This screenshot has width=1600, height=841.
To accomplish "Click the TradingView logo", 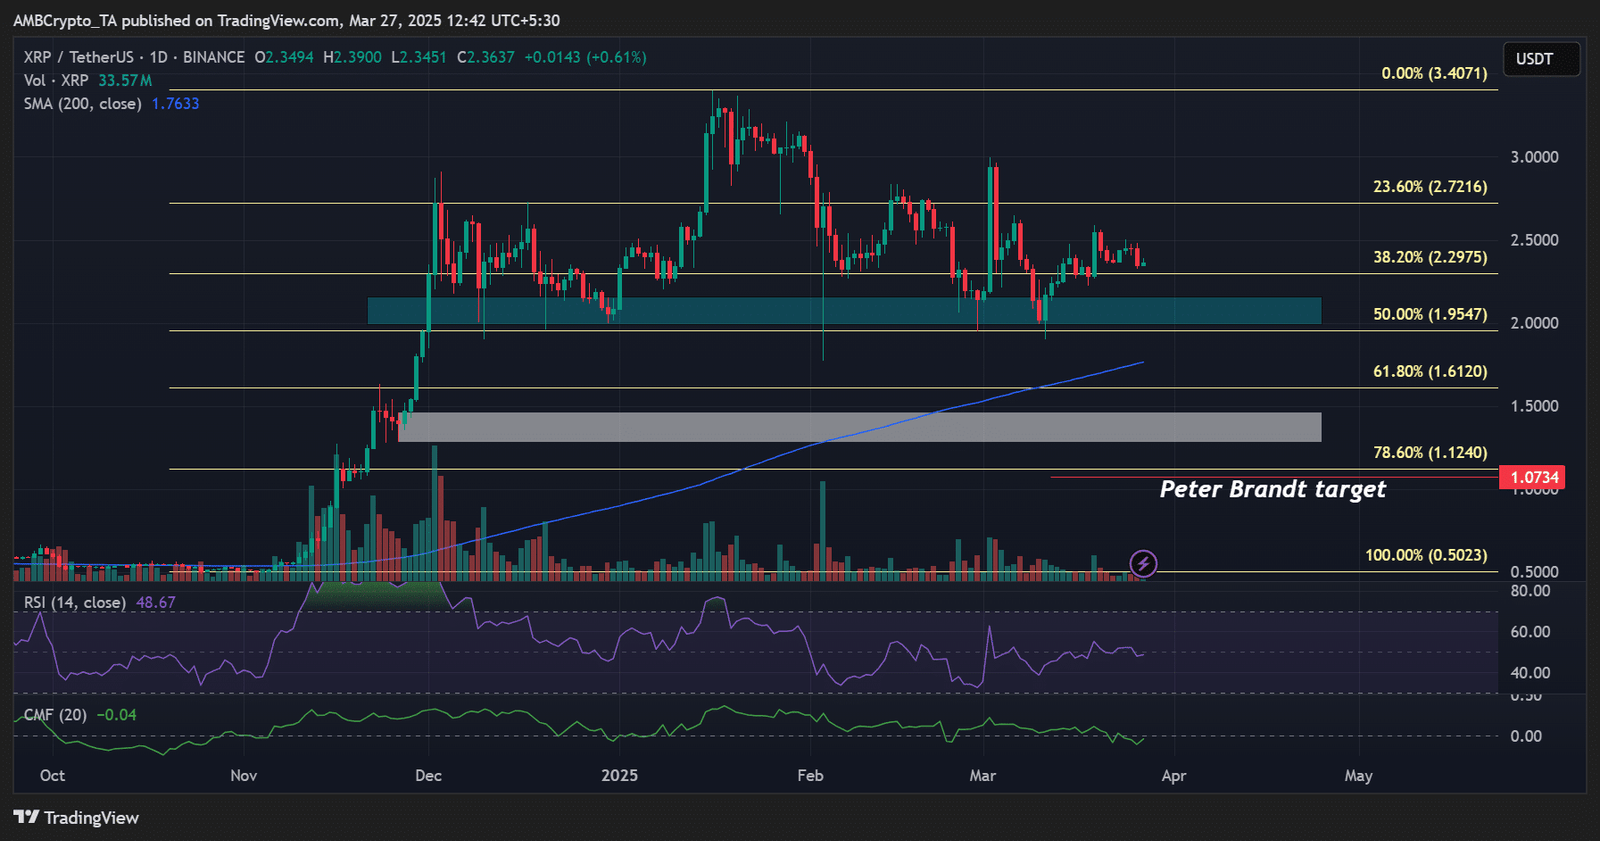I will [76, 818].
